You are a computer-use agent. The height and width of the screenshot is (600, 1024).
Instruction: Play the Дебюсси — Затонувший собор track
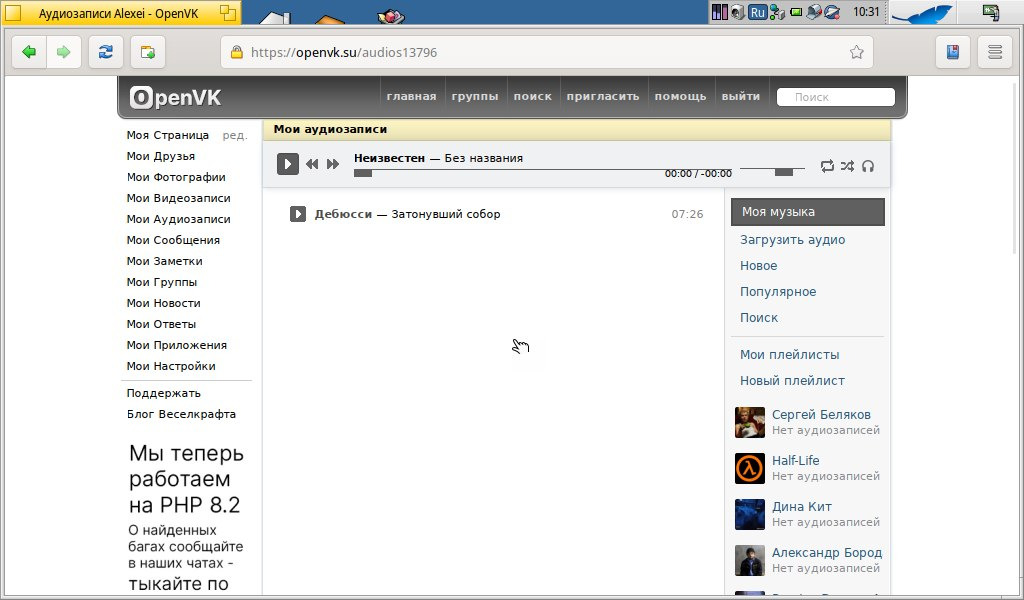tap(298, 214)
